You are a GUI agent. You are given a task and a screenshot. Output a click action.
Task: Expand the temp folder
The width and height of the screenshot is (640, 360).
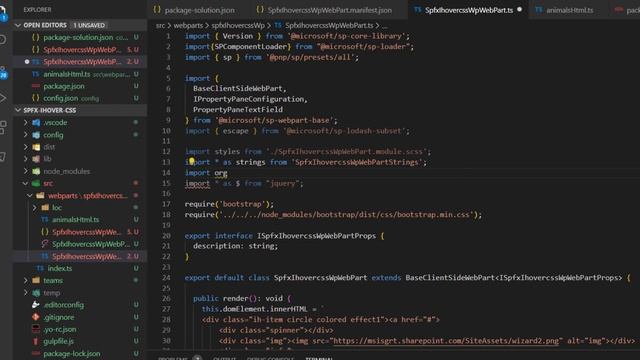(26, 293)
